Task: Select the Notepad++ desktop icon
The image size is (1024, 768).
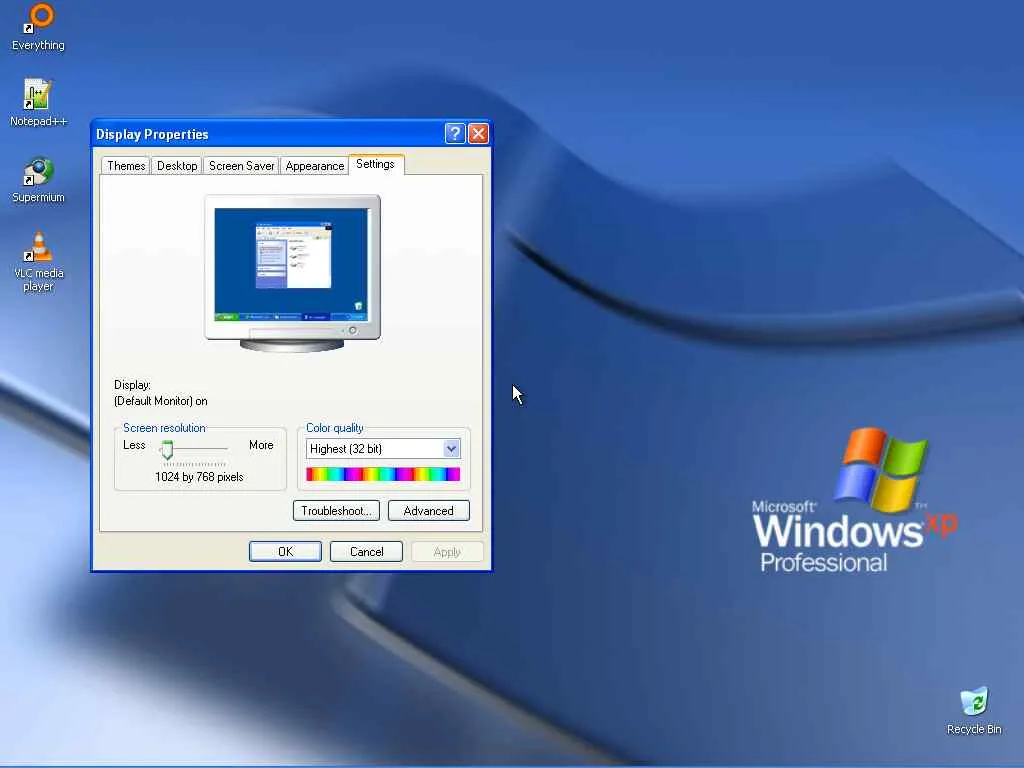Action: coord(39,103)
